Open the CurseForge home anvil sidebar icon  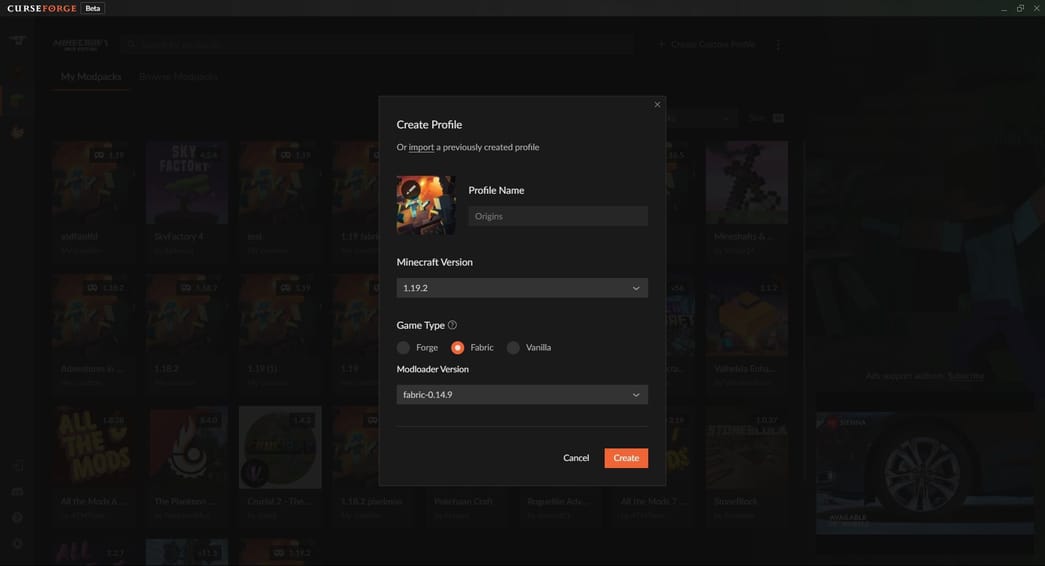[x=17, y=41]
